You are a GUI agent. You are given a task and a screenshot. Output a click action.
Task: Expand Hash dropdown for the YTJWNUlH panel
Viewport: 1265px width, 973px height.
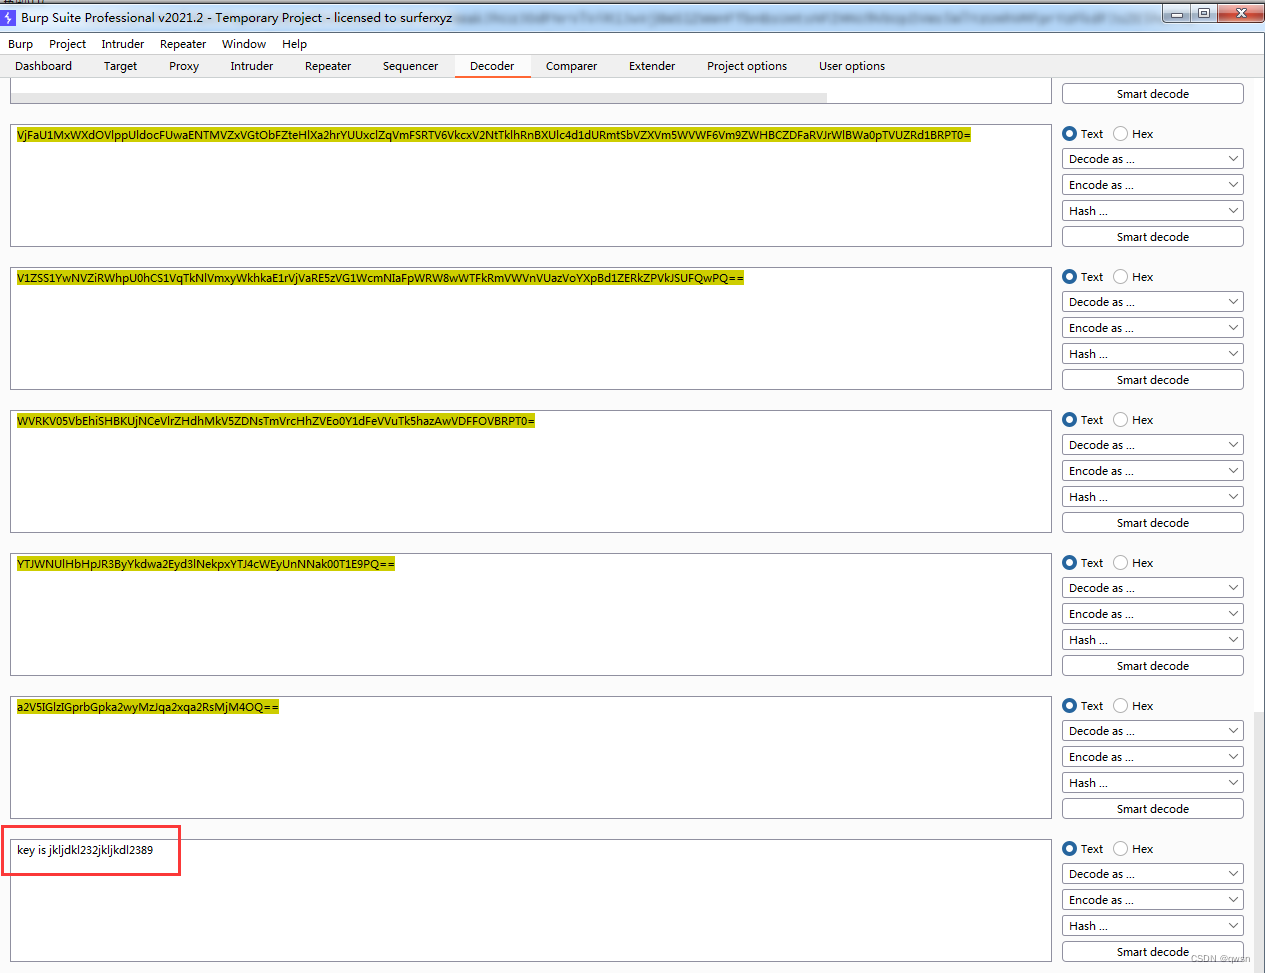pos(1153,640)
